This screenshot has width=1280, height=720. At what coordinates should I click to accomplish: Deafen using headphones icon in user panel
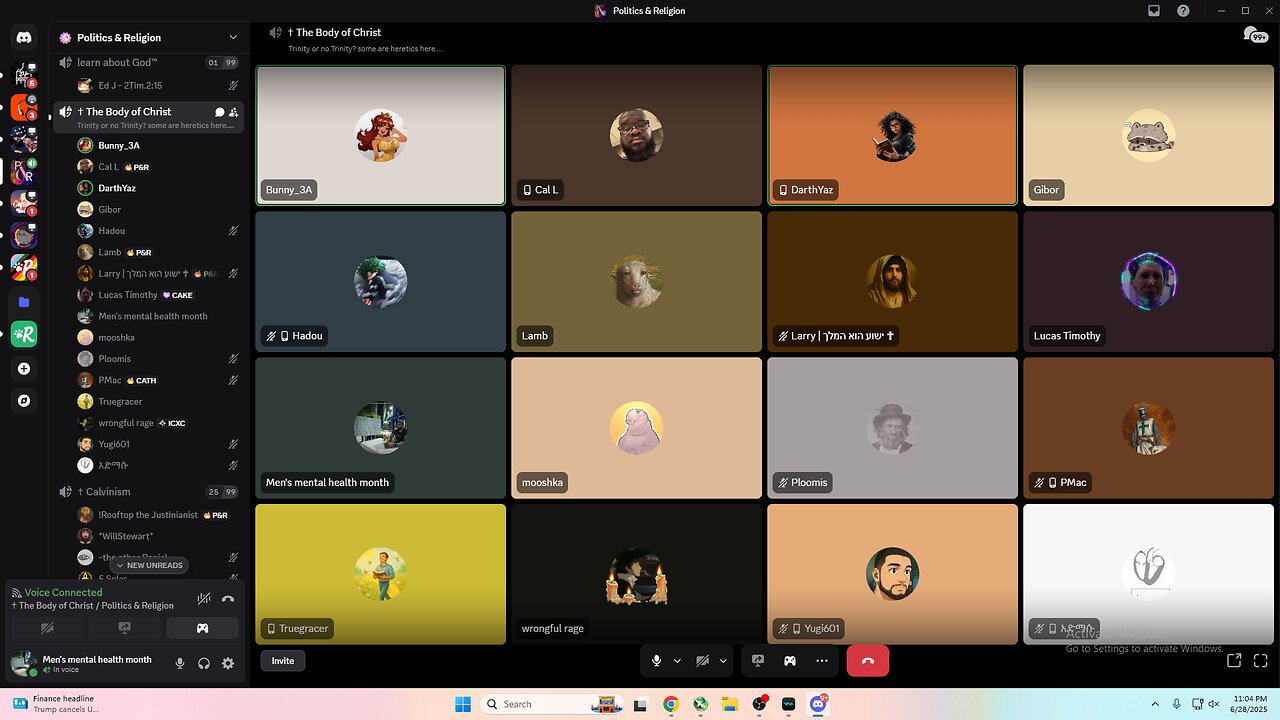[x=204, y=663]
